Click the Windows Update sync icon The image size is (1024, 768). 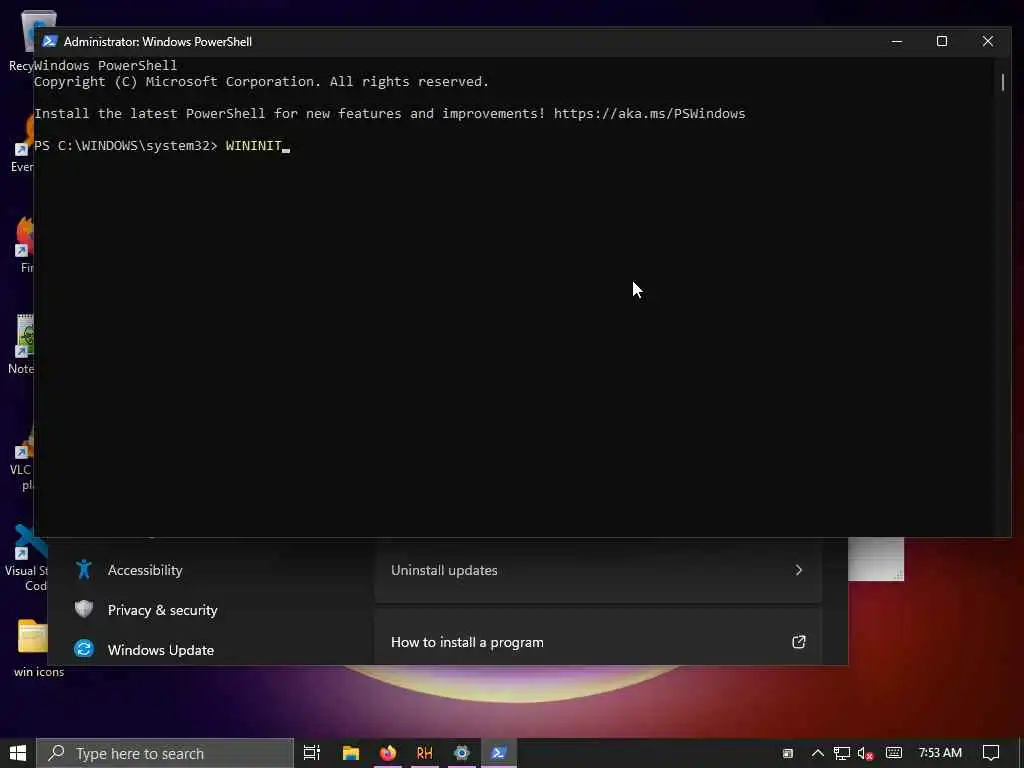84,649
